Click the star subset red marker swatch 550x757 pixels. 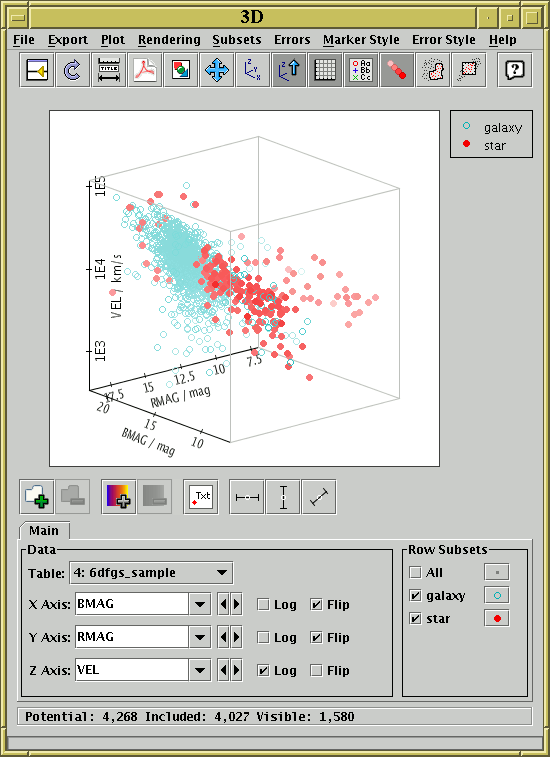point(497,618)
